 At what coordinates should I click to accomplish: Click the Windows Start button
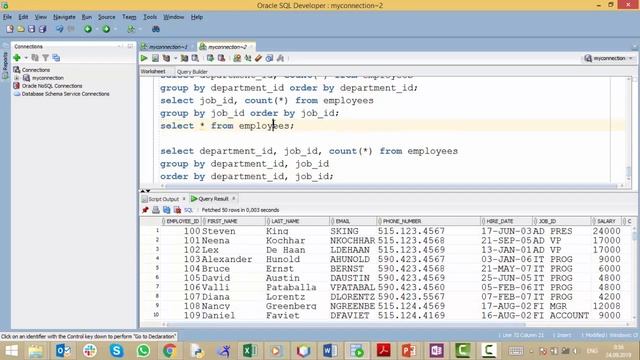pos(11,351)
